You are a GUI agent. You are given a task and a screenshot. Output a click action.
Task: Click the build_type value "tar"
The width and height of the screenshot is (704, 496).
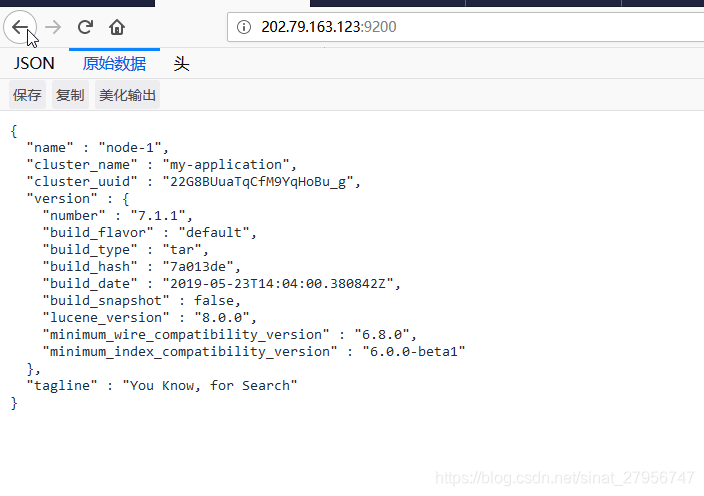(182, 250)
